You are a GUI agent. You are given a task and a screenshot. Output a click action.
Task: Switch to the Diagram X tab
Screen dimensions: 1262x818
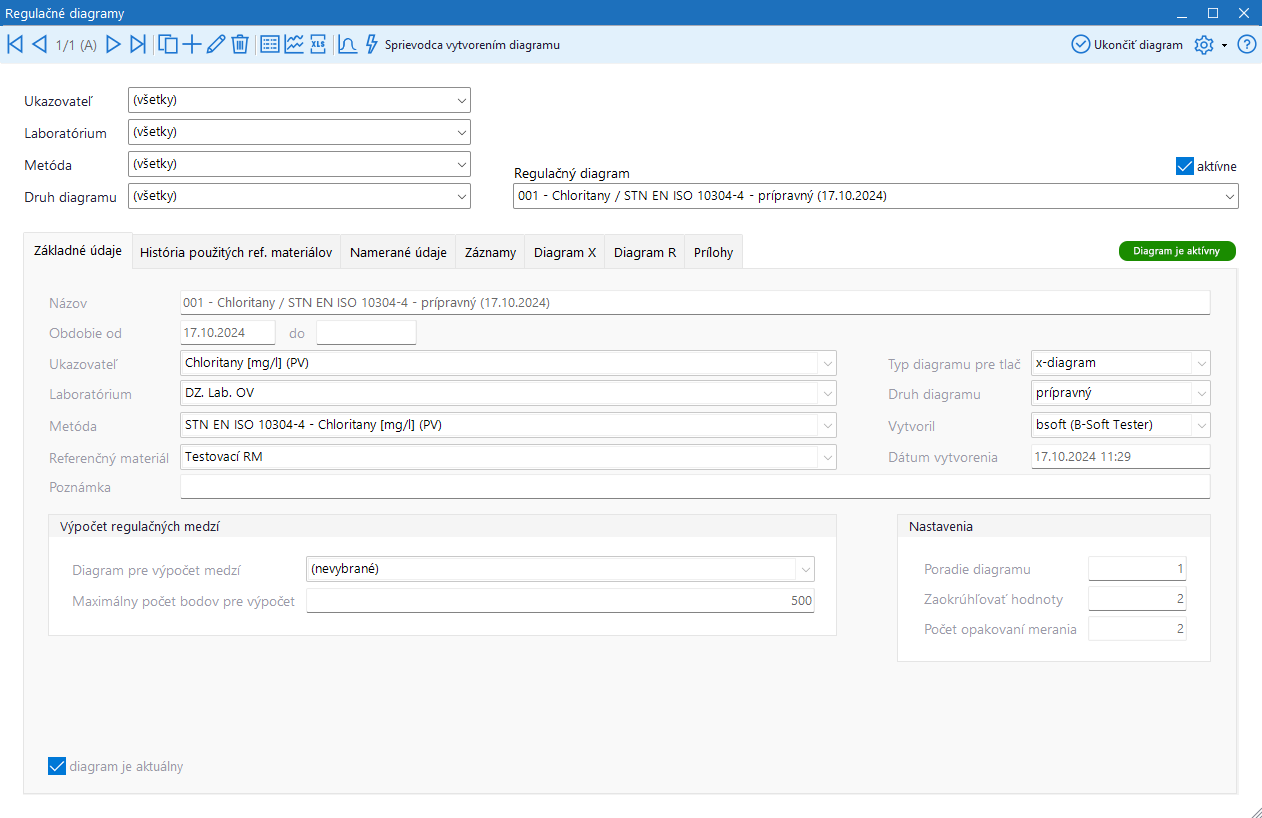coord(564,253)
